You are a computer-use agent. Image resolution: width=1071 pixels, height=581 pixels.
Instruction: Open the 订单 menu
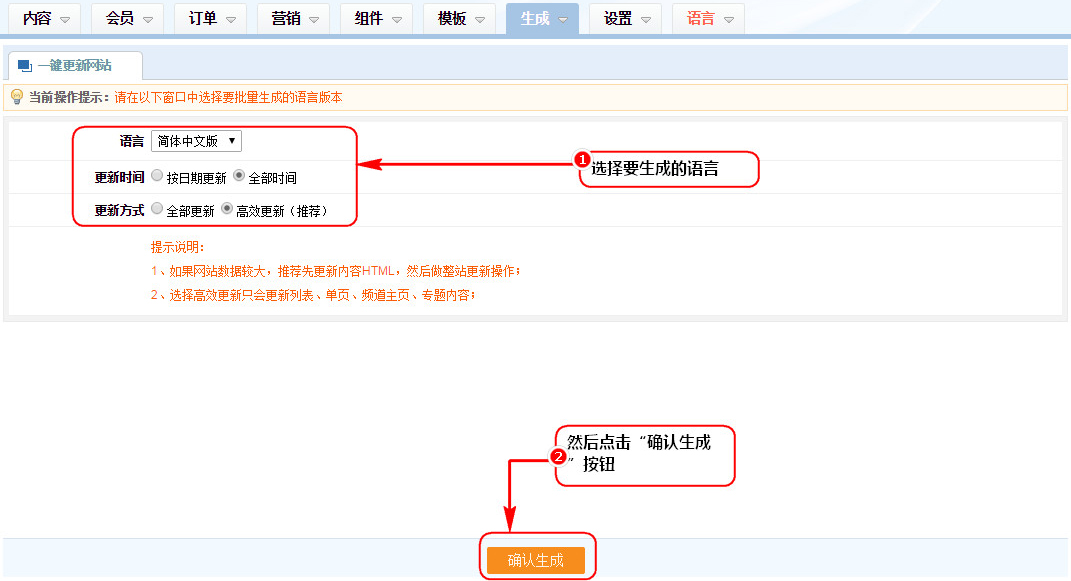pos(211,19)
